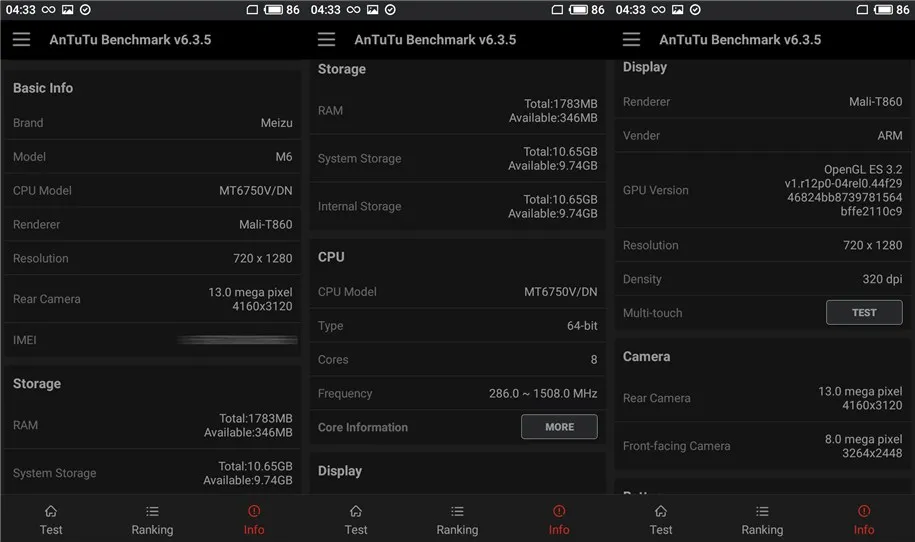Tap Frequency 286.0 ~ 1508.0 MHz
This screenshot has width=915, height=542.
click(x=543, y=394)
